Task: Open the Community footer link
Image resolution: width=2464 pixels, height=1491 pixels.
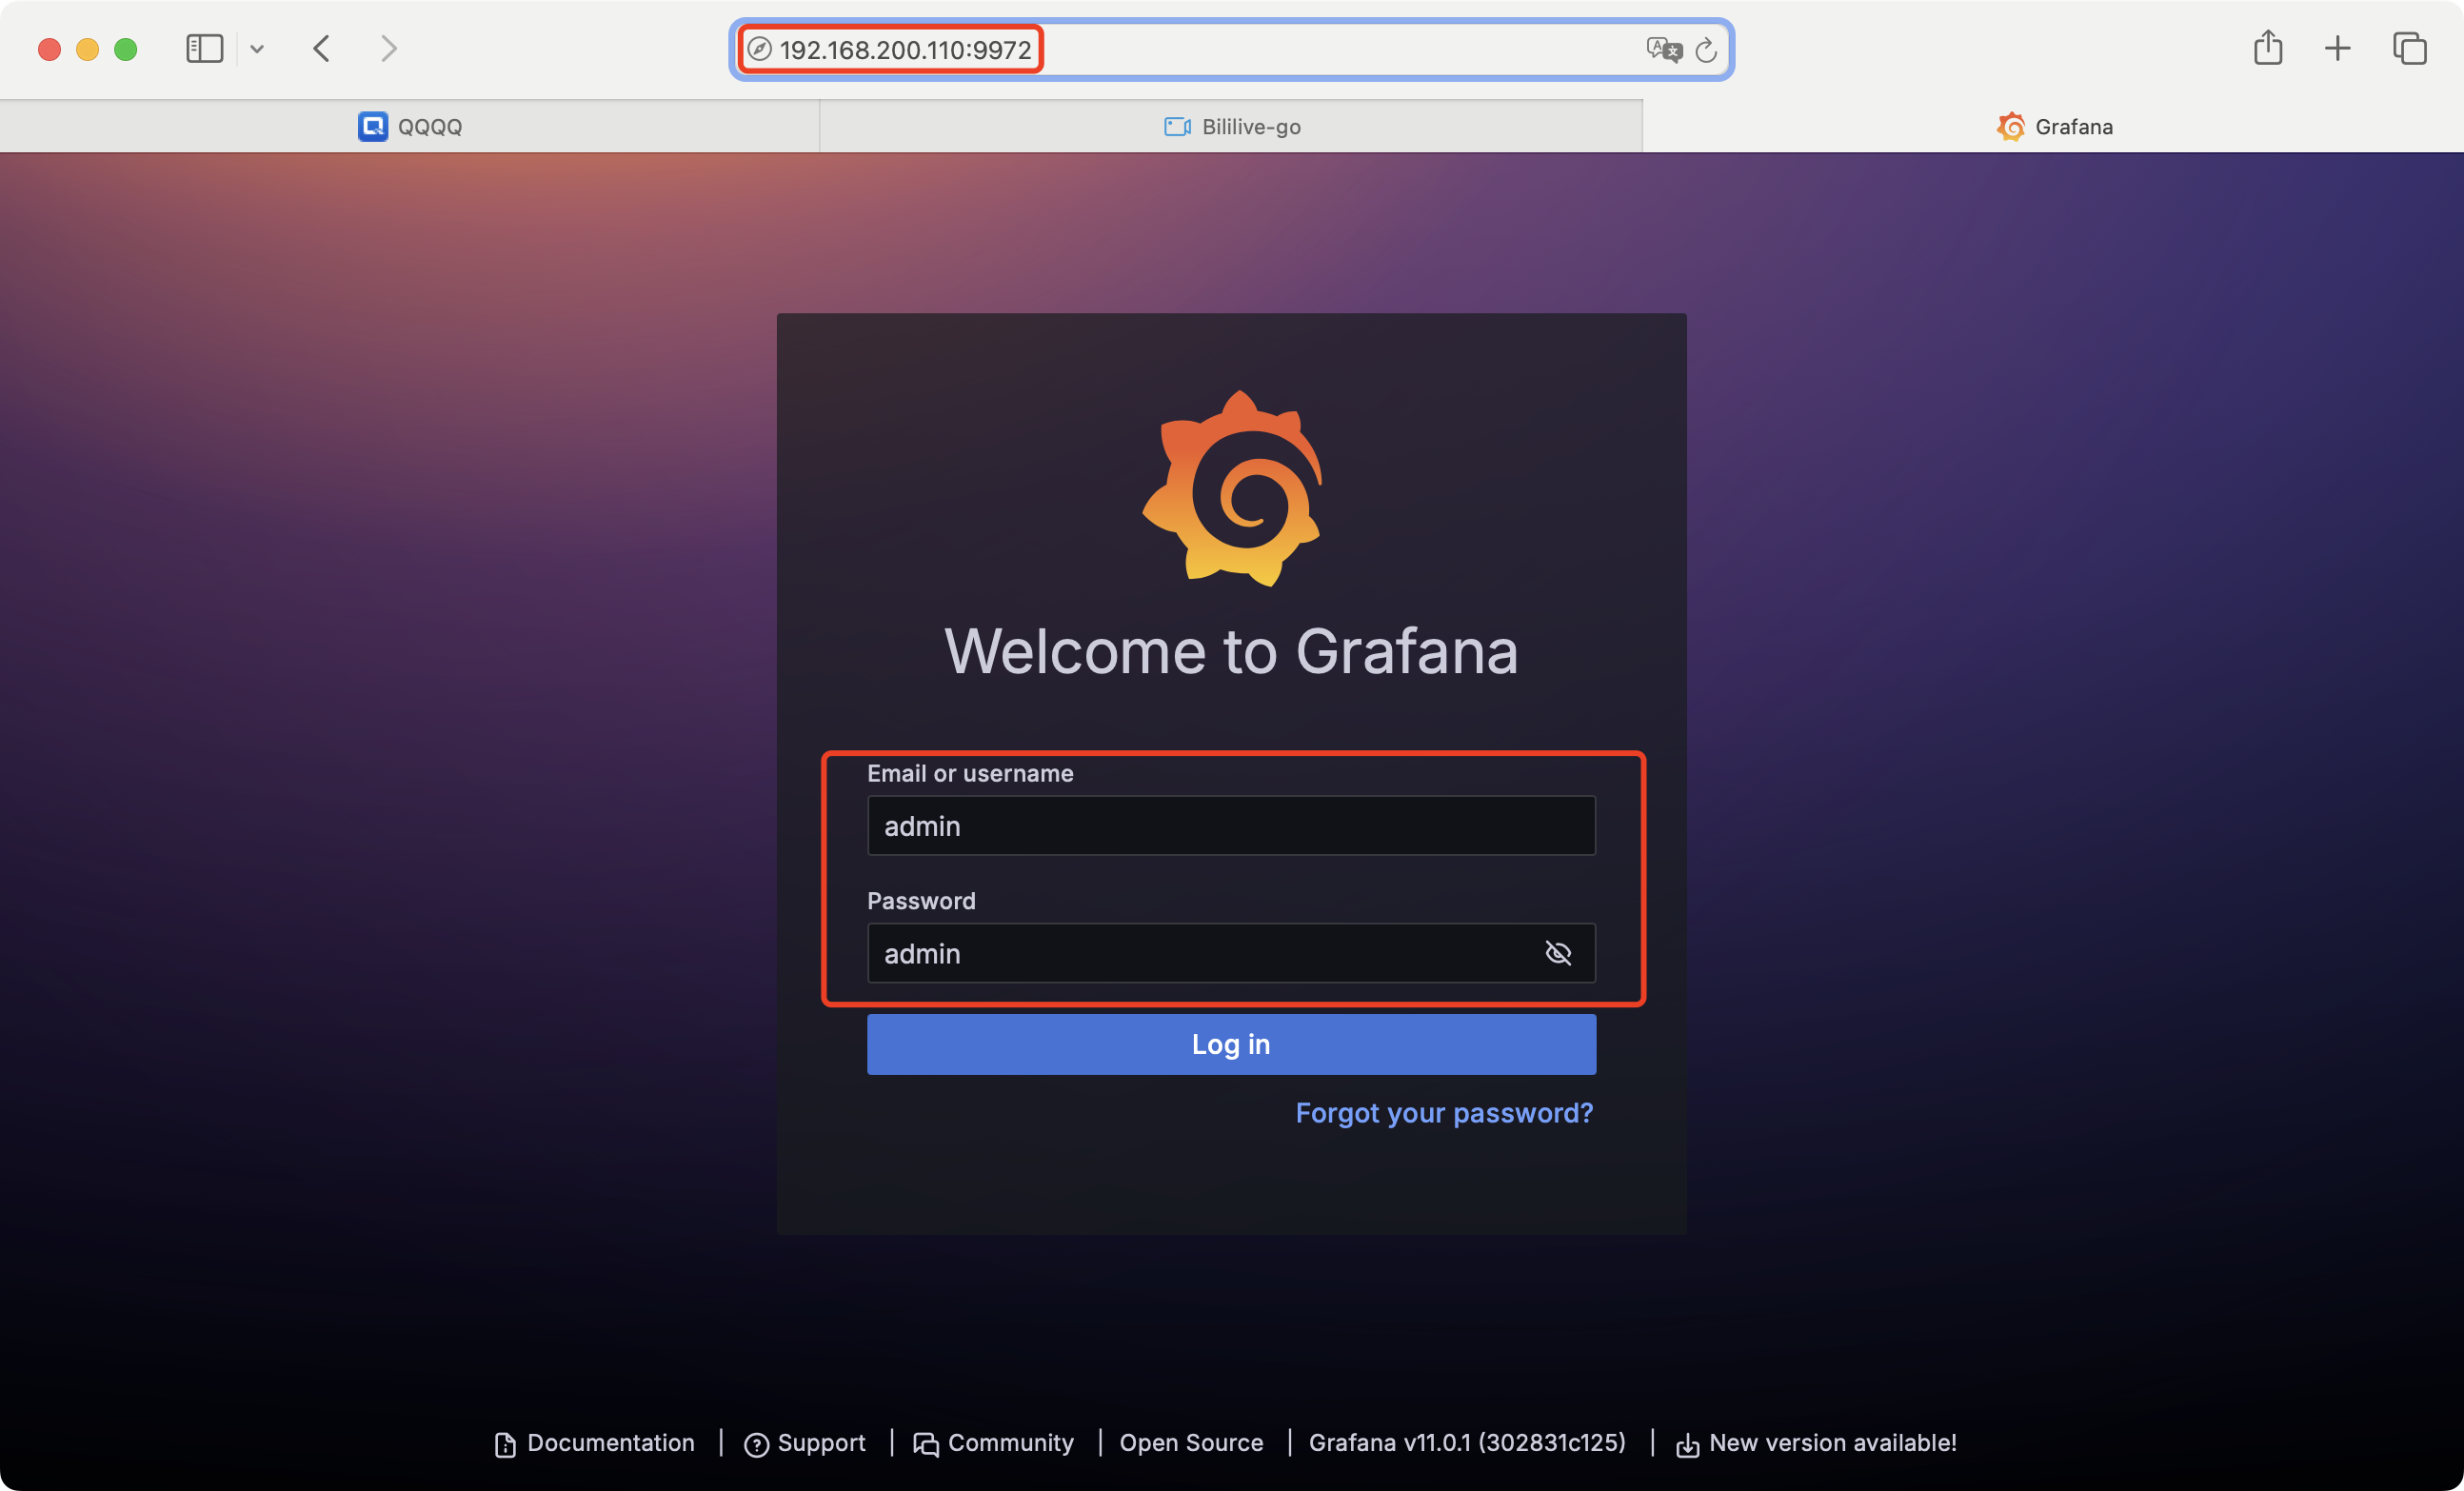Action: [x=994, y=1443]
